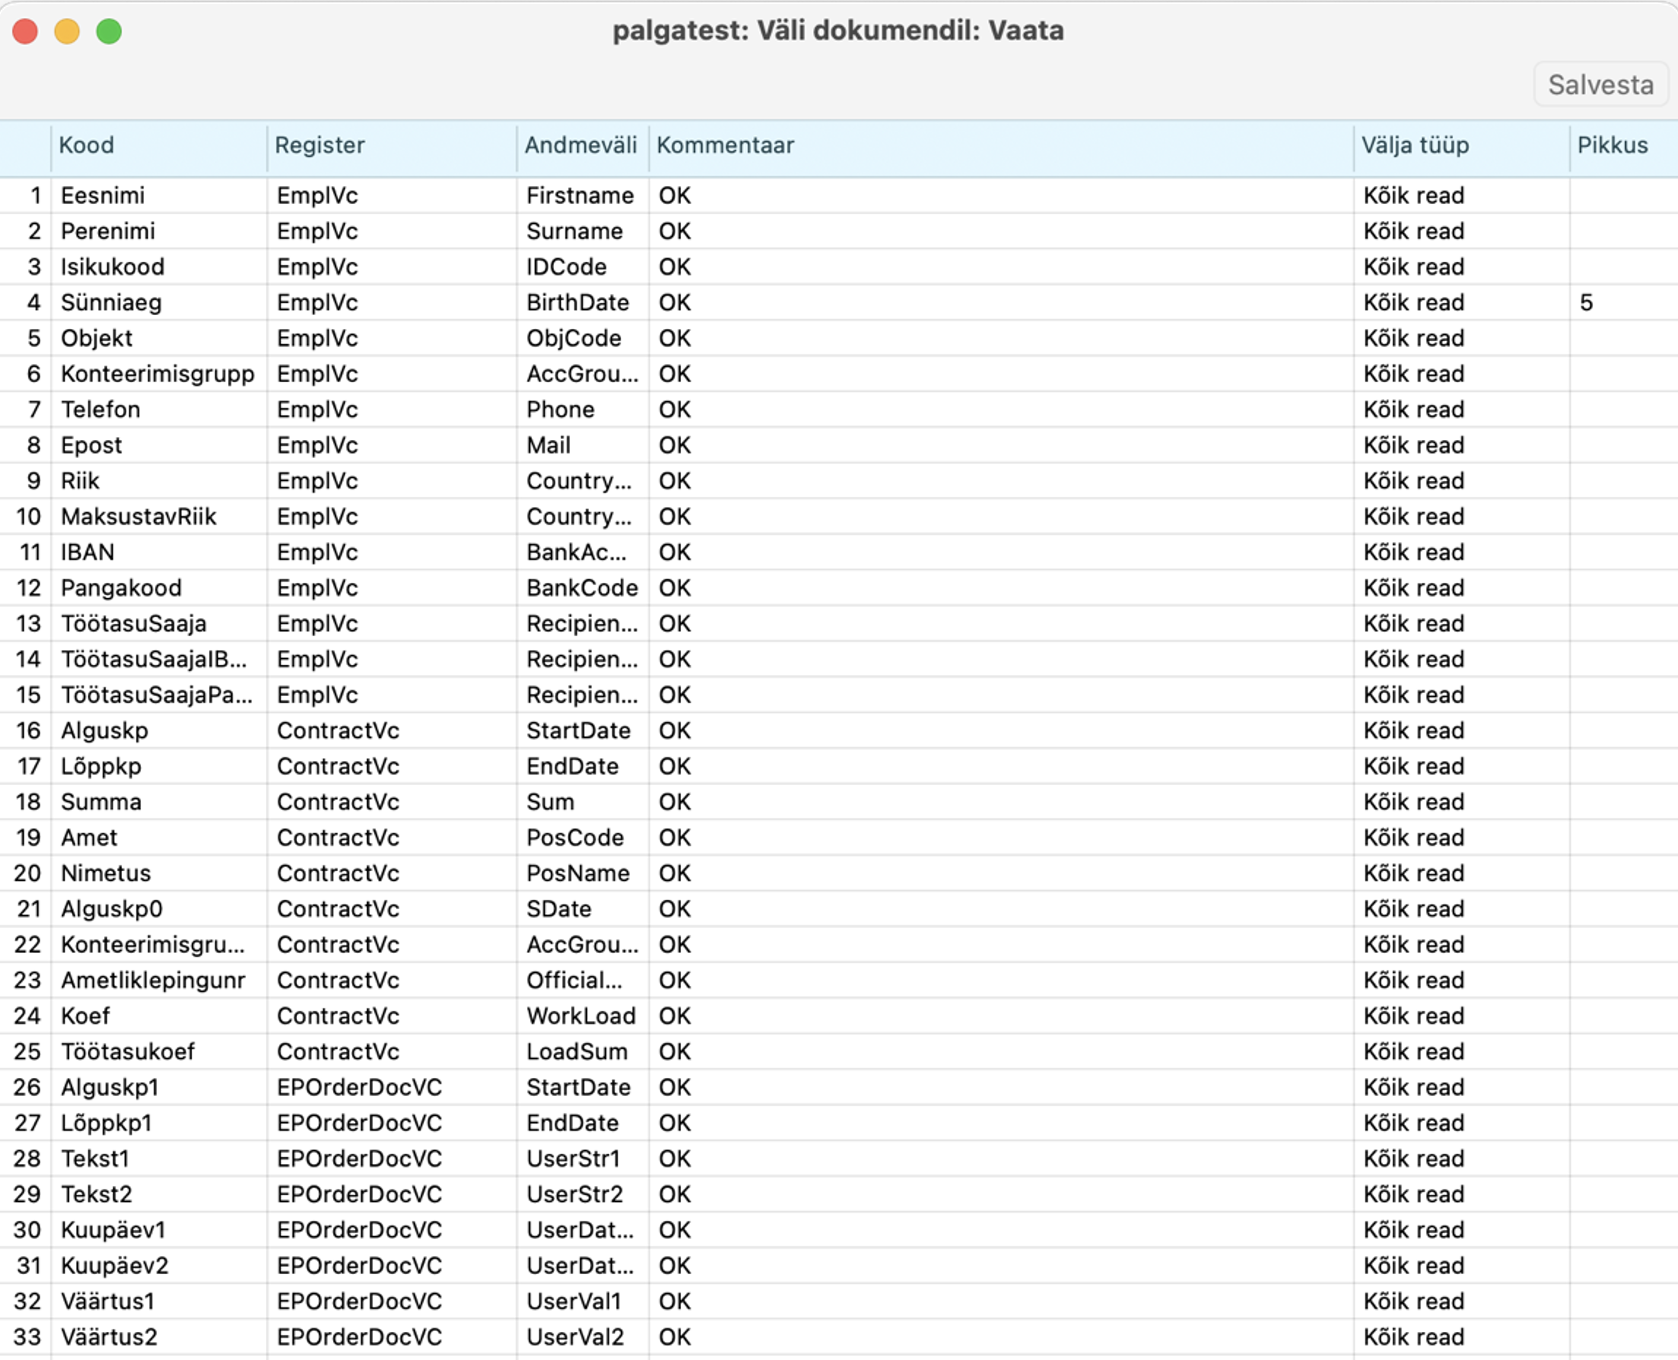Click the green zoom window button

(109, 32)
